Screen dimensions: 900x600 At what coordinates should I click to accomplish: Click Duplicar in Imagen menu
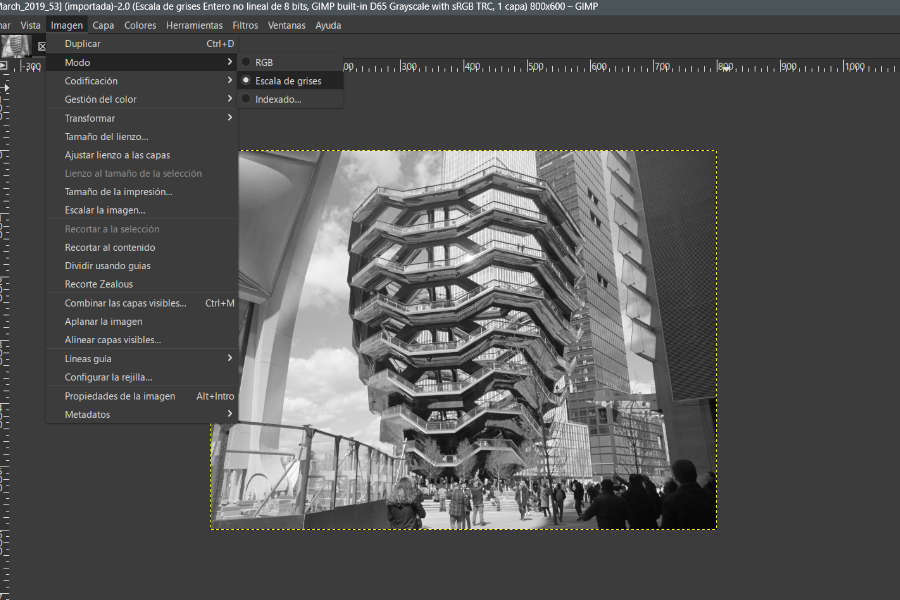click(83, 44)
